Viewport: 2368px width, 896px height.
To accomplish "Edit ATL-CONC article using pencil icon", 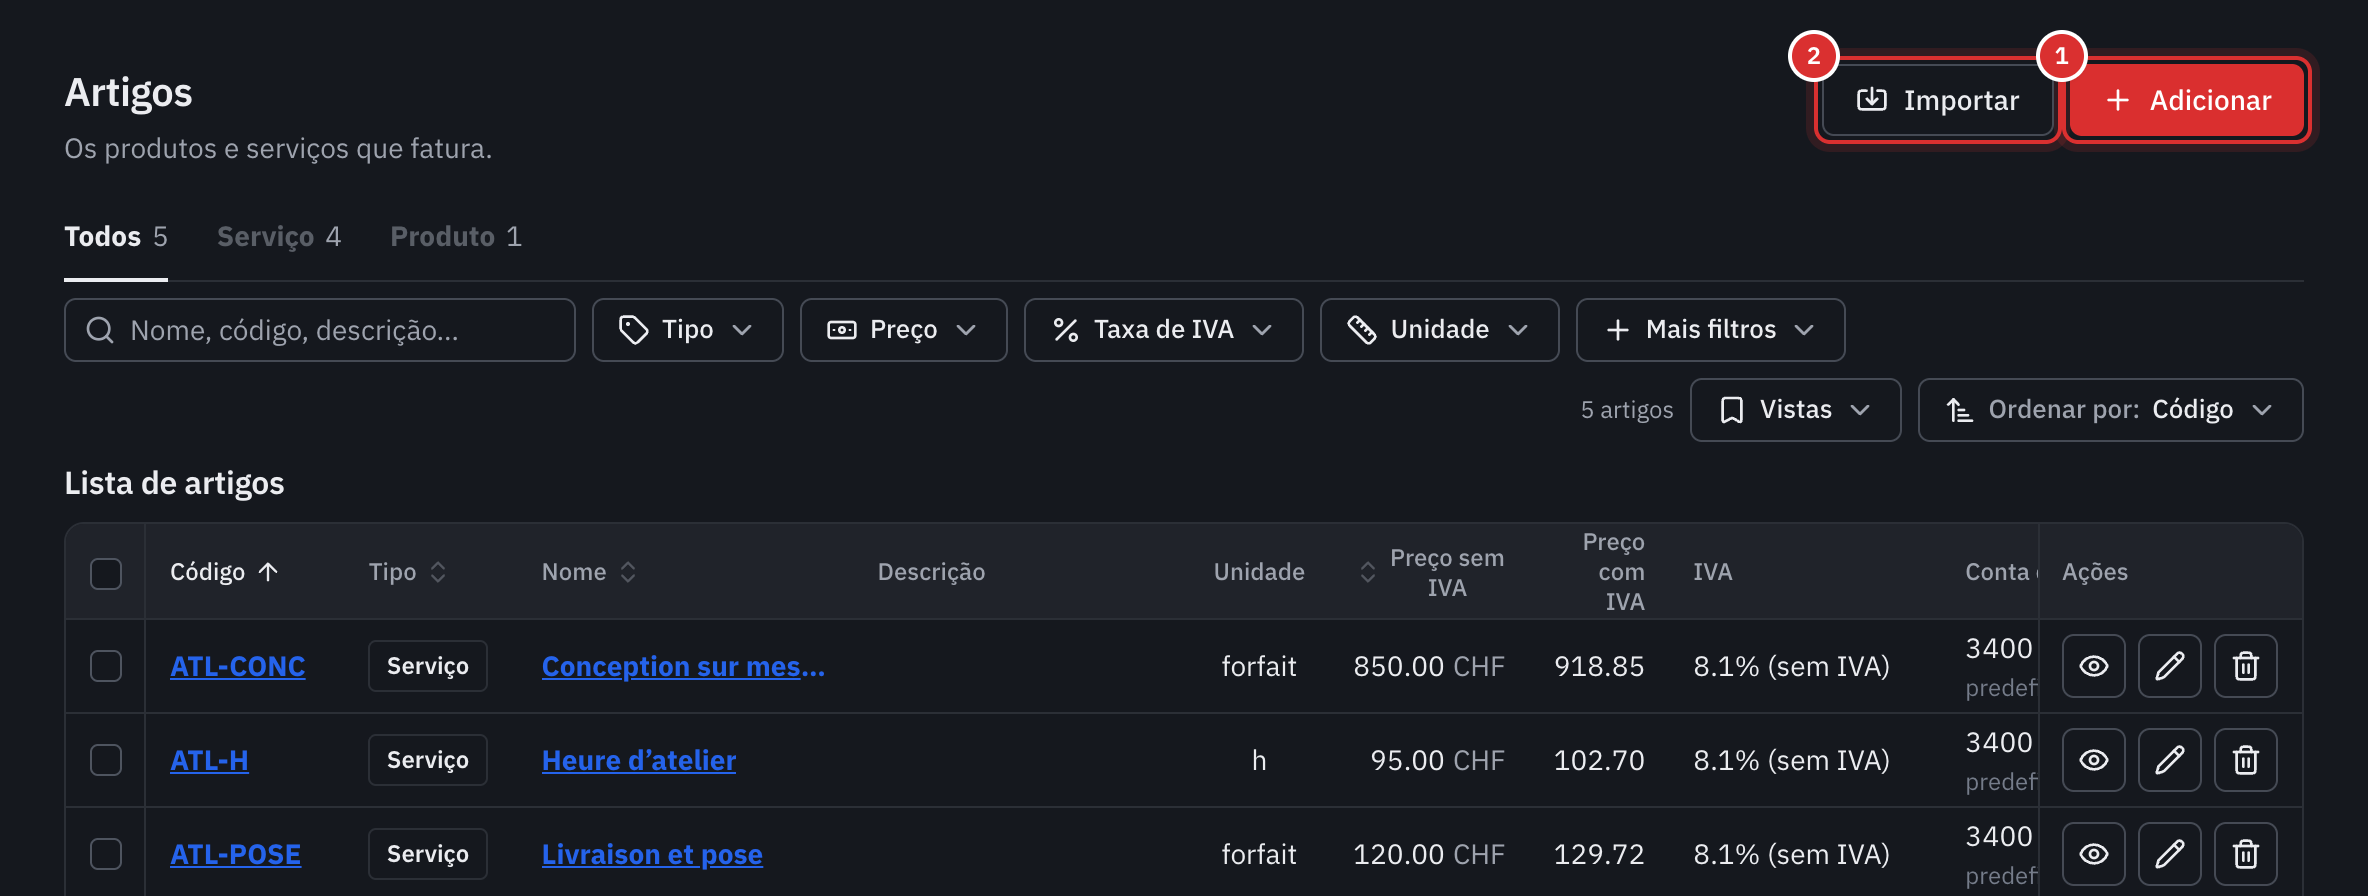I will [2169, 666].
